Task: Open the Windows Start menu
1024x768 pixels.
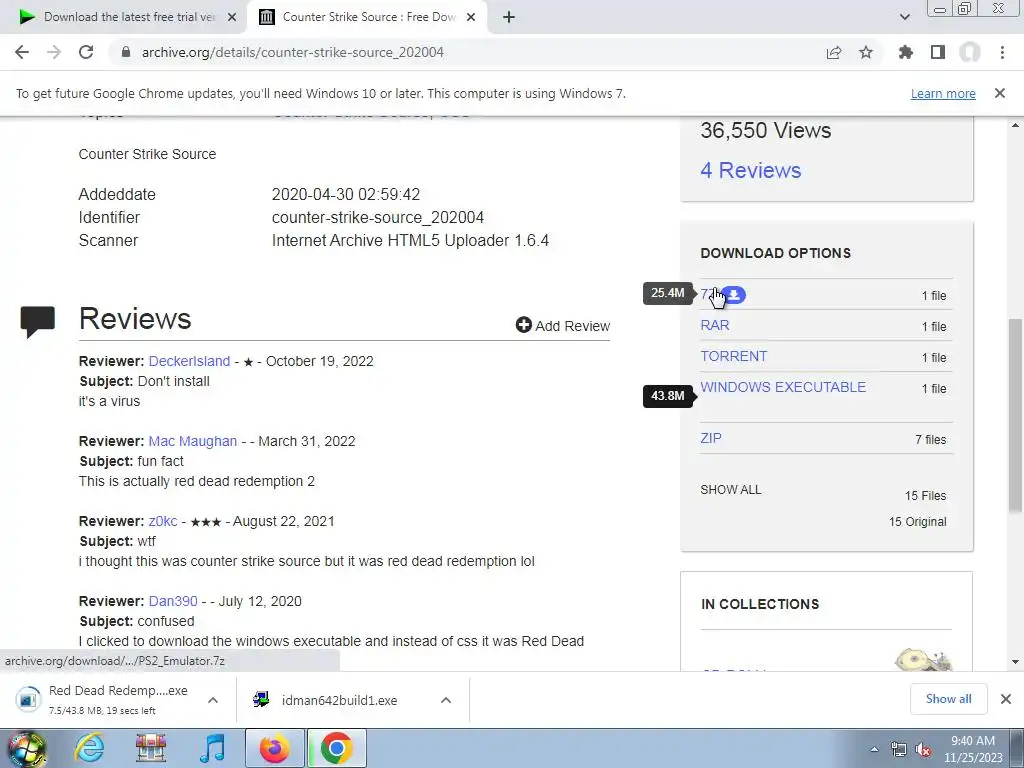Action: (x=27, y=748)
